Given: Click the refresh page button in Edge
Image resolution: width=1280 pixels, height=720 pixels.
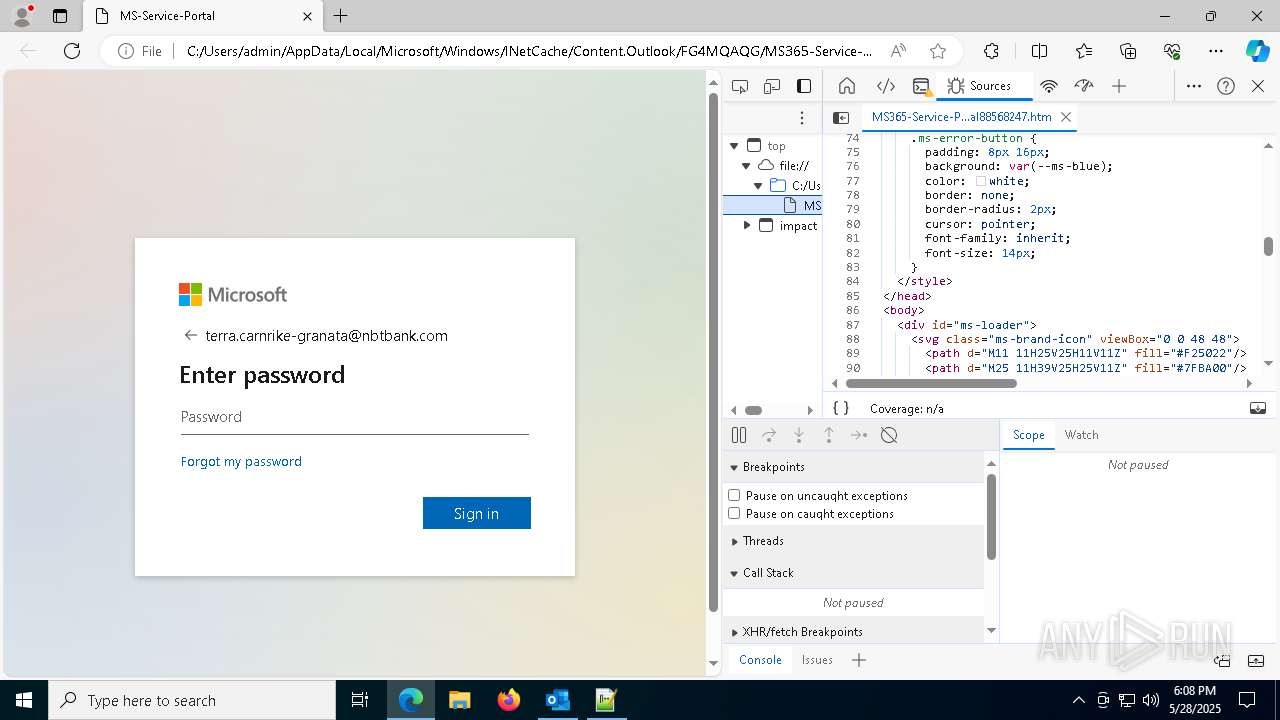Looking at the screenshot, I should click(x=72, y=51).
